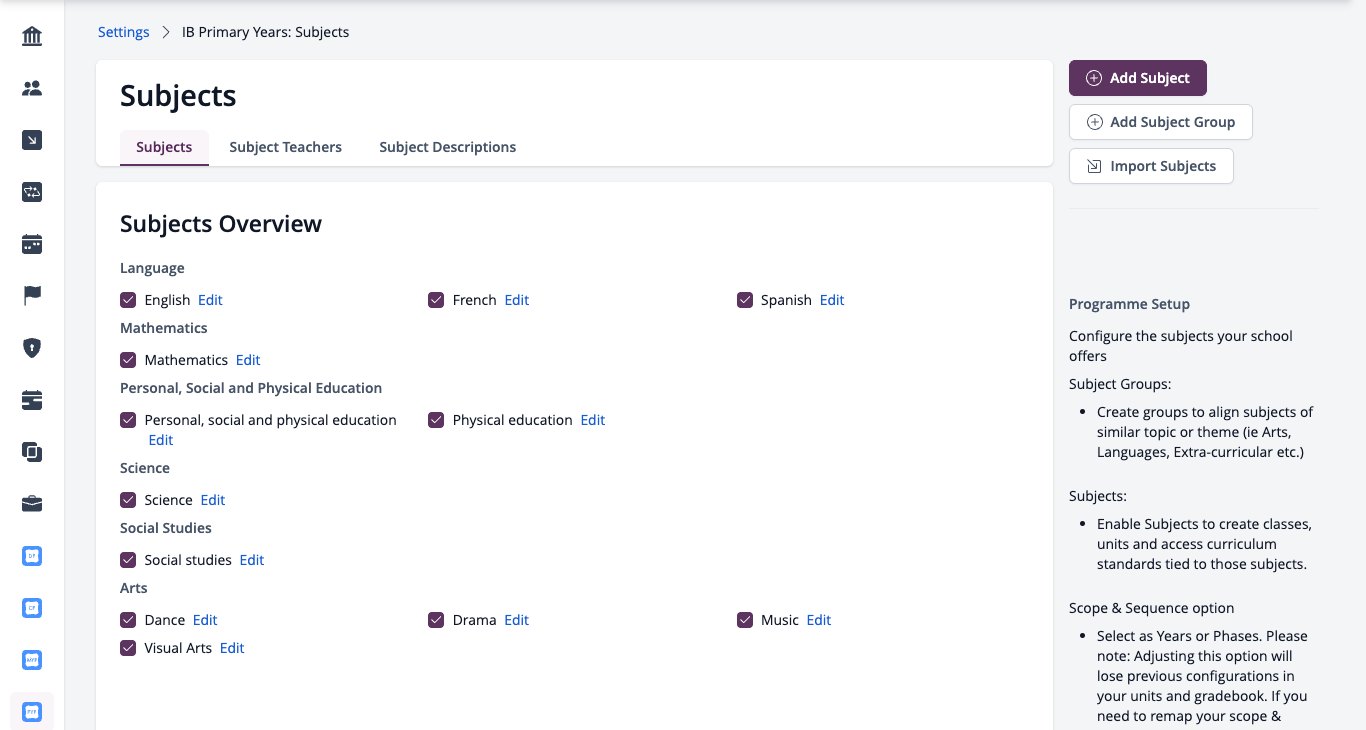Open the swap arrows transfer icon in sidebar
The height and width of the screenshot is (730, 1366).
[32, 193]
